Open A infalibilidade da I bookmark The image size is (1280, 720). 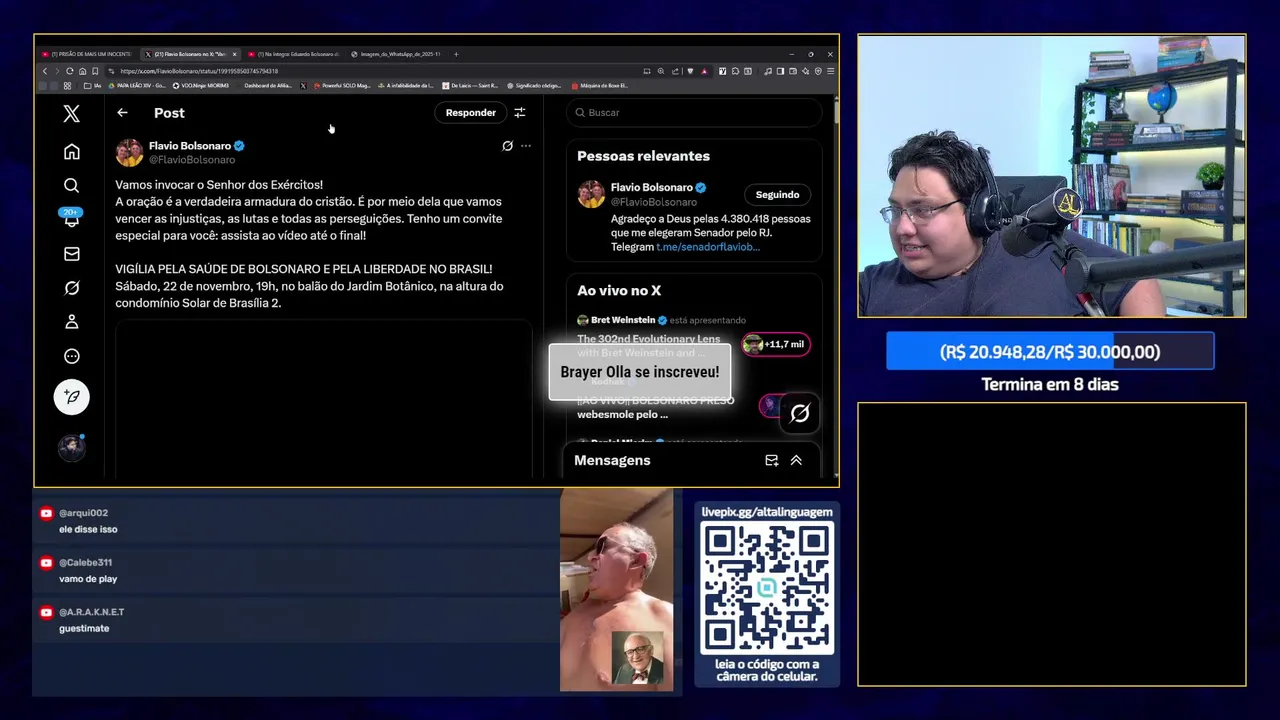tap(408, 86)
